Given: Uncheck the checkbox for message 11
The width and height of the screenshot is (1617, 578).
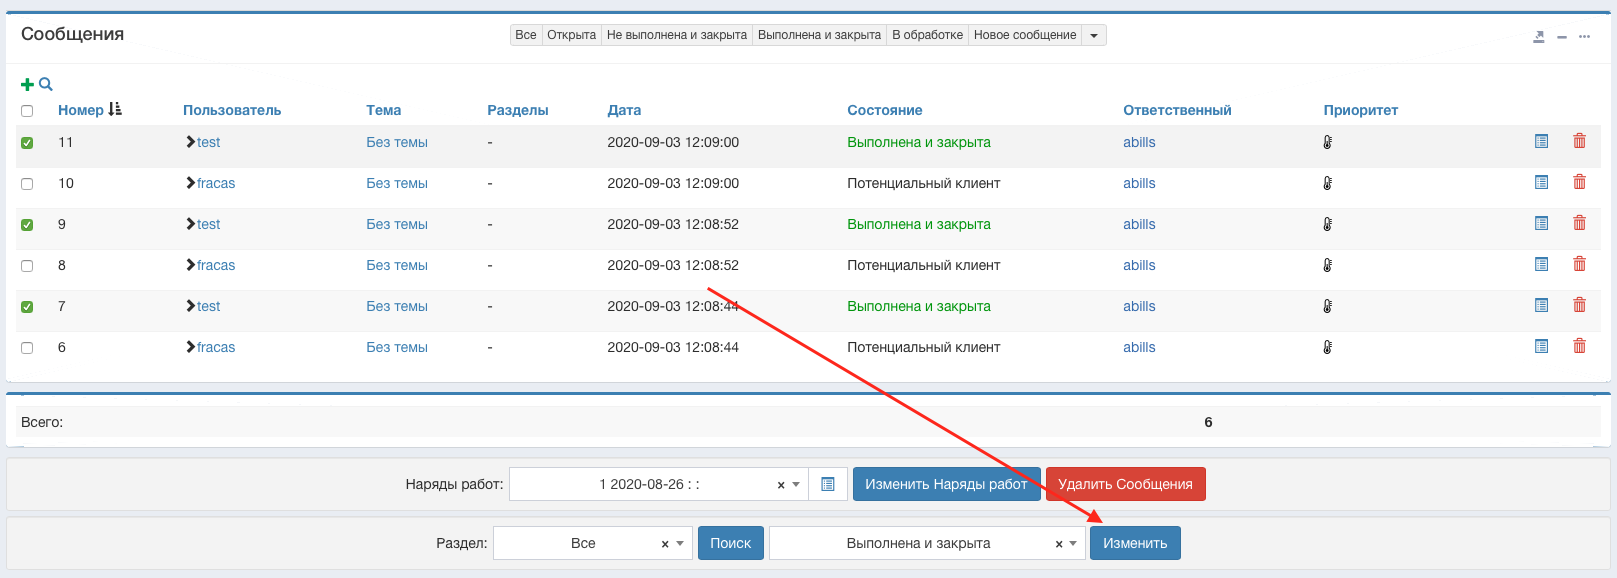Looking at the screenshot, I should (27, 143).
